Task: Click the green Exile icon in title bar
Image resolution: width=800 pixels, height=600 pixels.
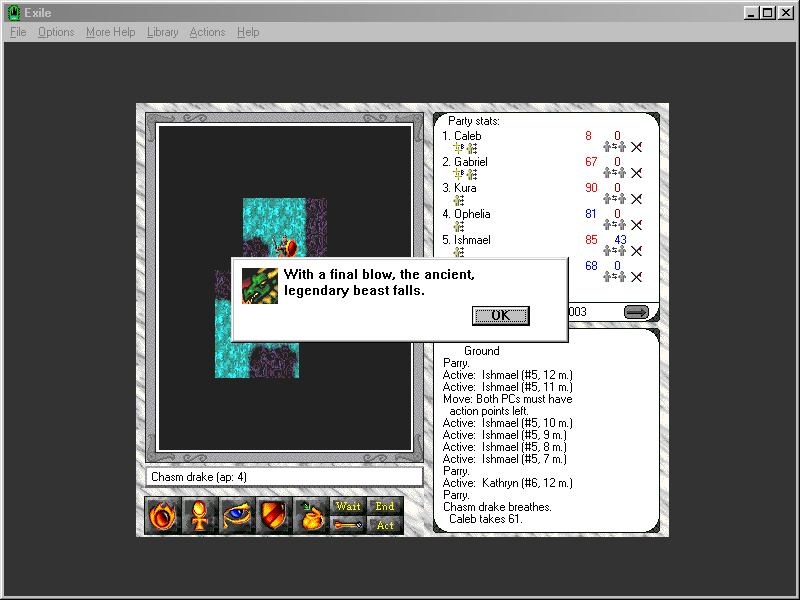Action: click(x=14, y=13)
